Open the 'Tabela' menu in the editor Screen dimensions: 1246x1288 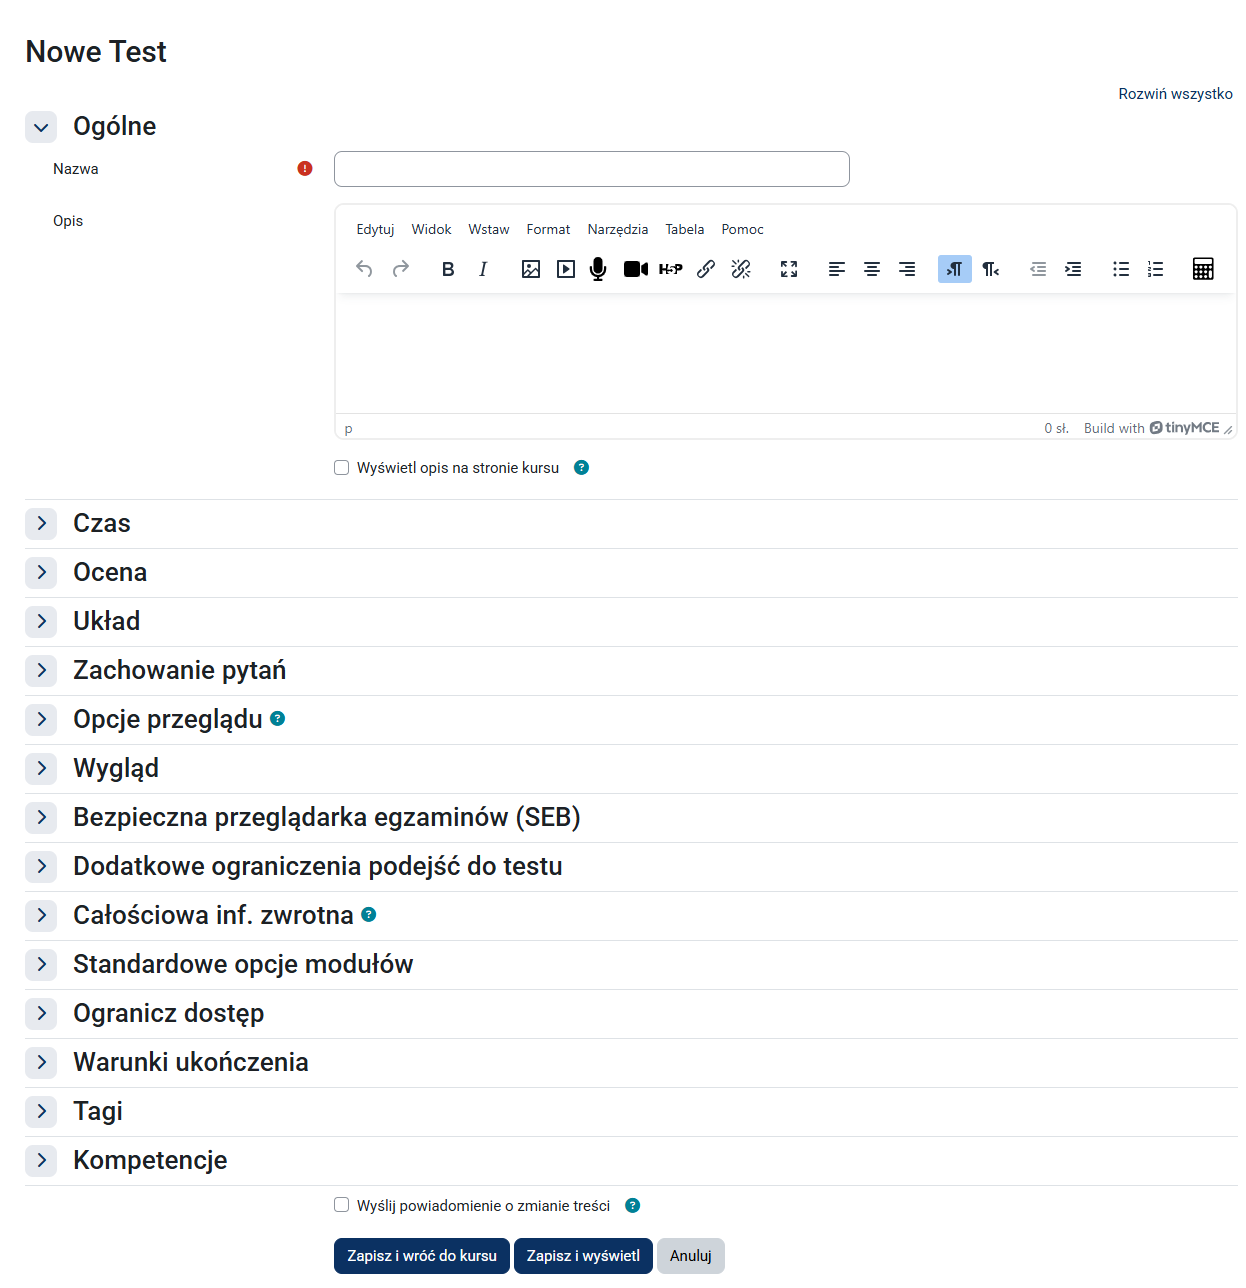(x=684, y=229)
